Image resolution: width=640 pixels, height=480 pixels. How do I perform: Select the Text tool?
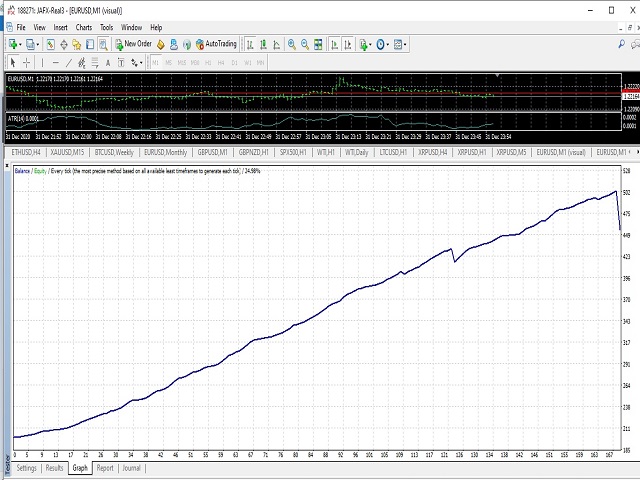108,62
